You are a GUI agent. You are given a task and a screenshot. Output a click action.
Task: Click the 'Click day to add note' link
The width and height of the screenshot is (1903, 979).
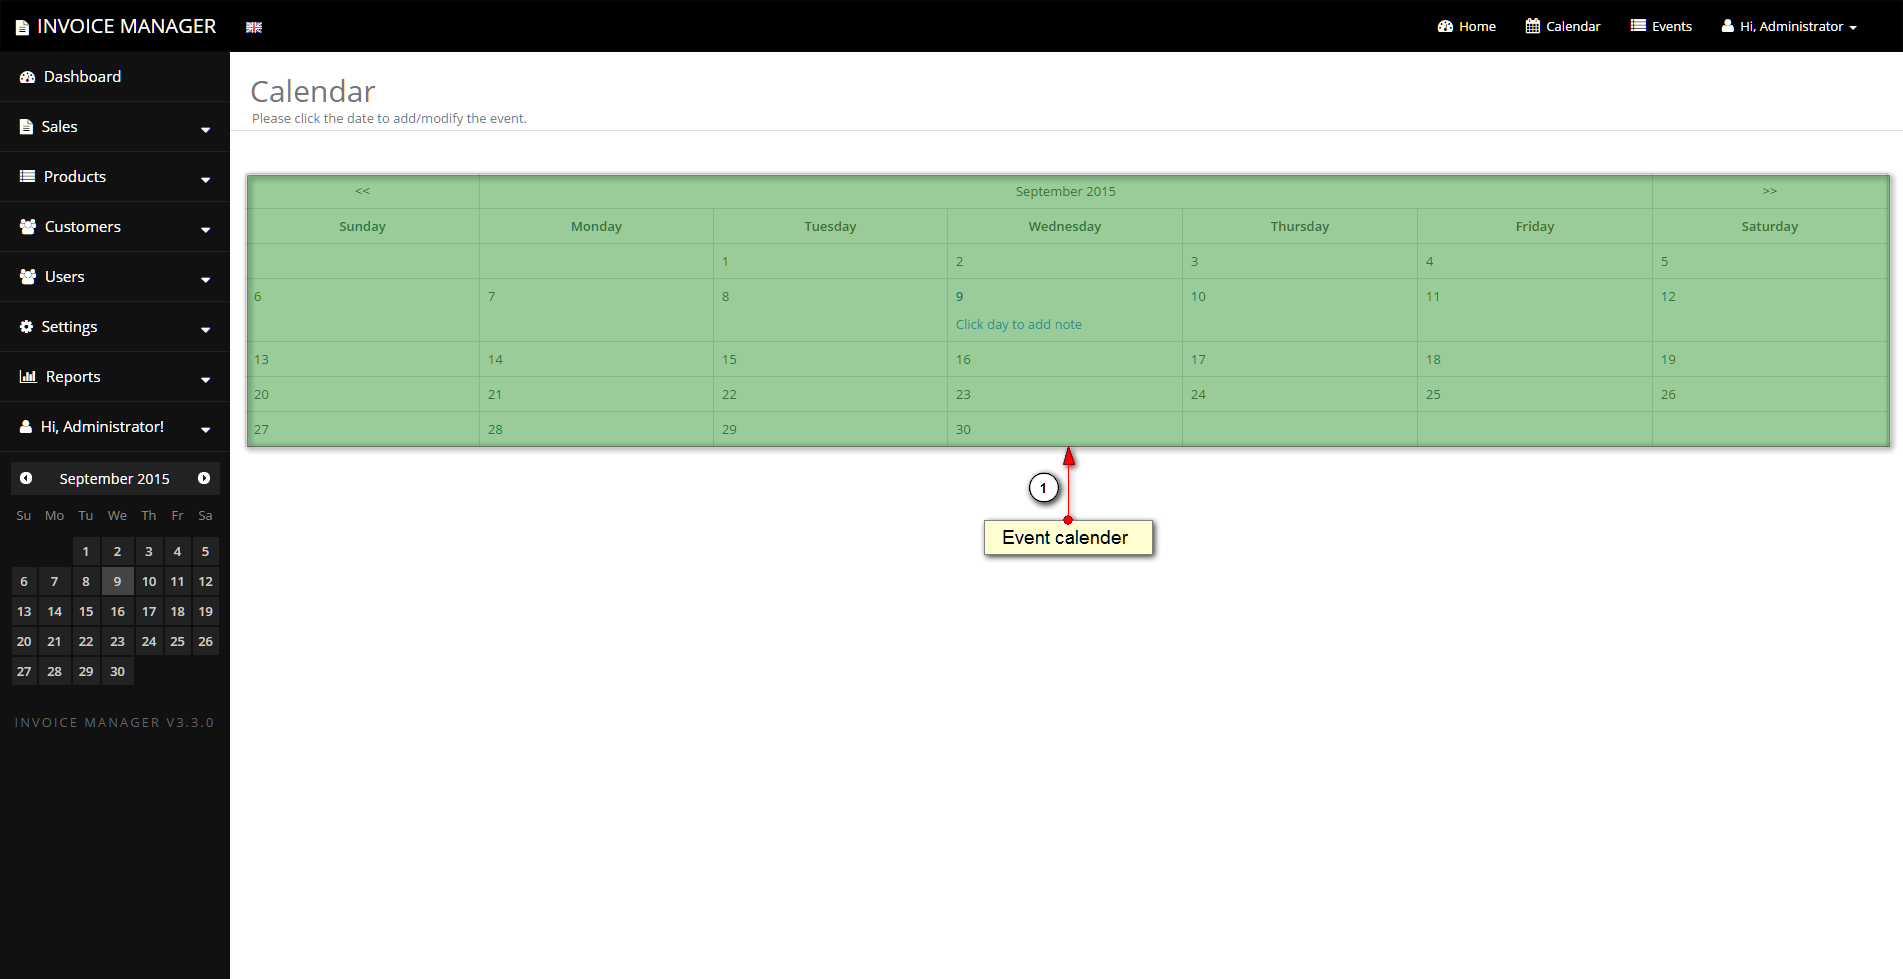pos(1018,325)
